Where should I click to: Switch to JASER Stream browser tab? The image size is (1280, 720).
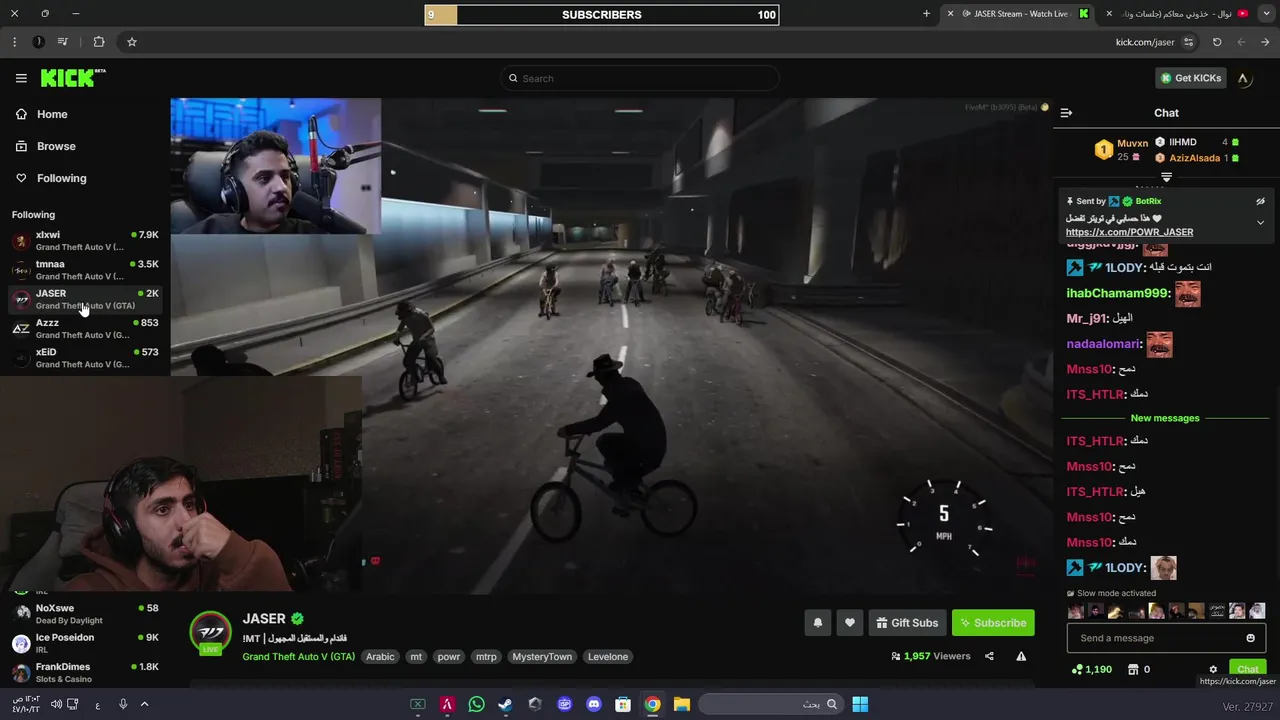tap(1018, 14)
